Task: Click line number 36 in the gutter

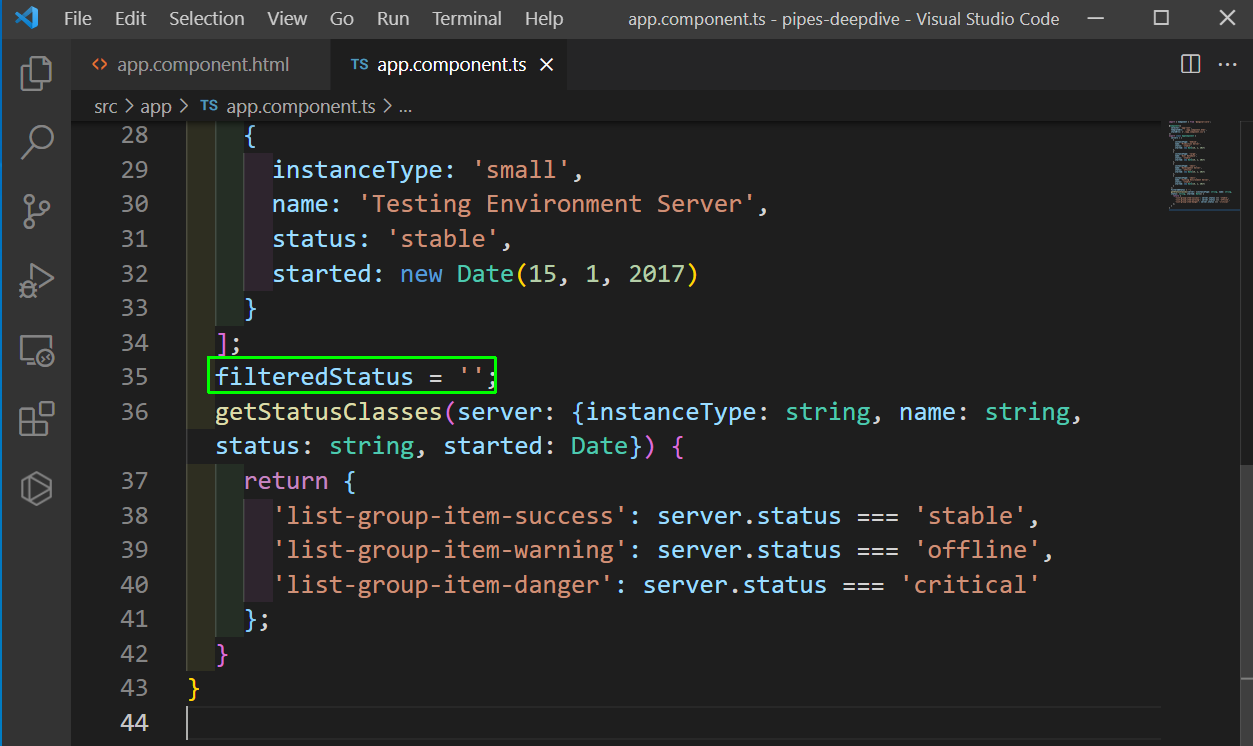Action: (134, 412)
